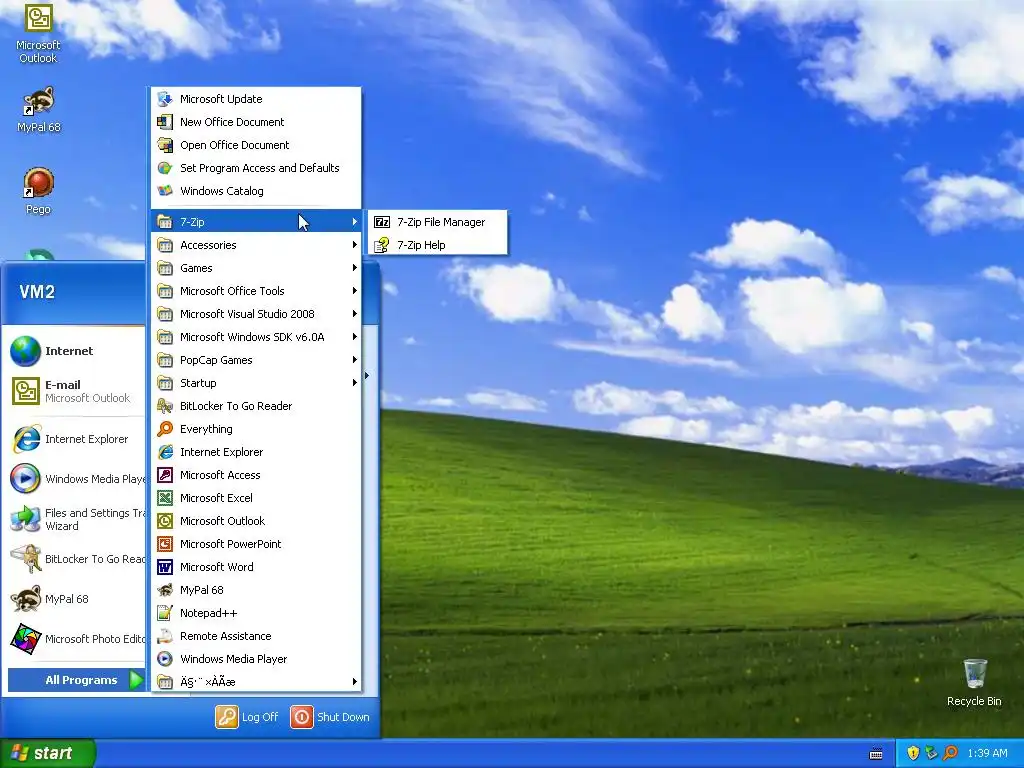1024x768 pixels.
Task: Click the Set Program Access and Defaults icon
Action: coord(165,168)
